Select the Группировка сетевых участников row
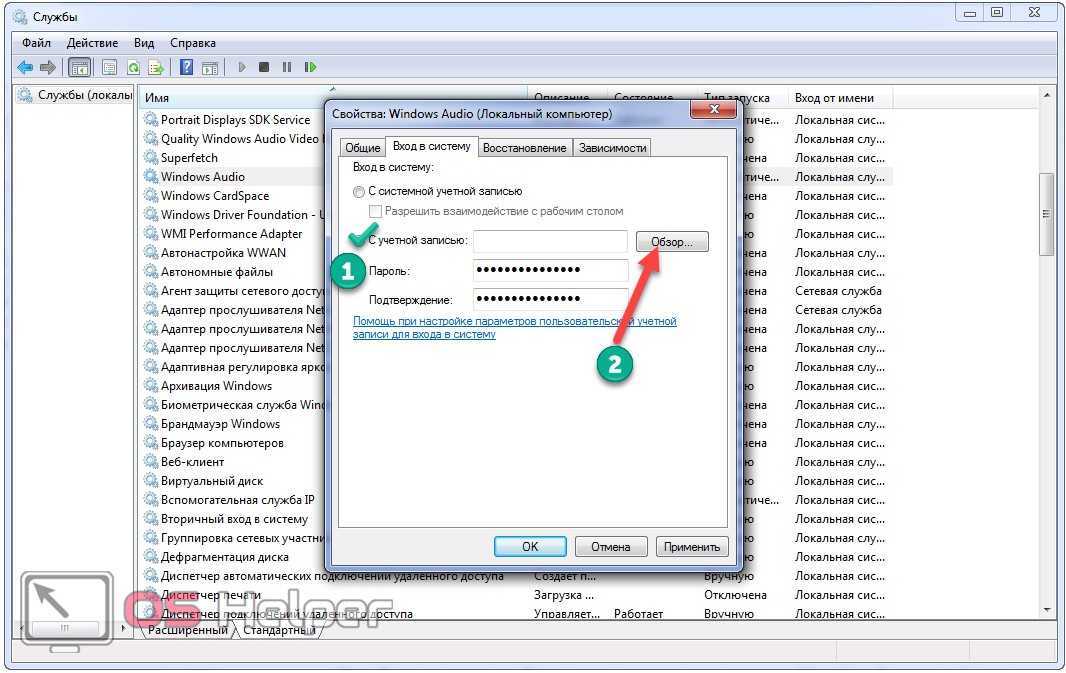The width and height of the screenshot is (1066, 673). (x=231, y=538)
